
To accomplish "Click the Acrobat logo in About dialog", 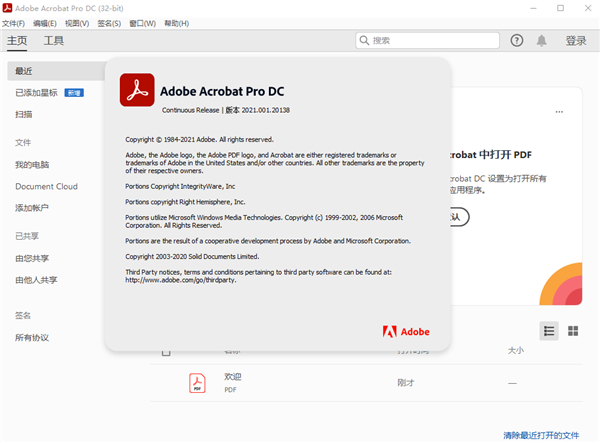I will pos(137,90).
